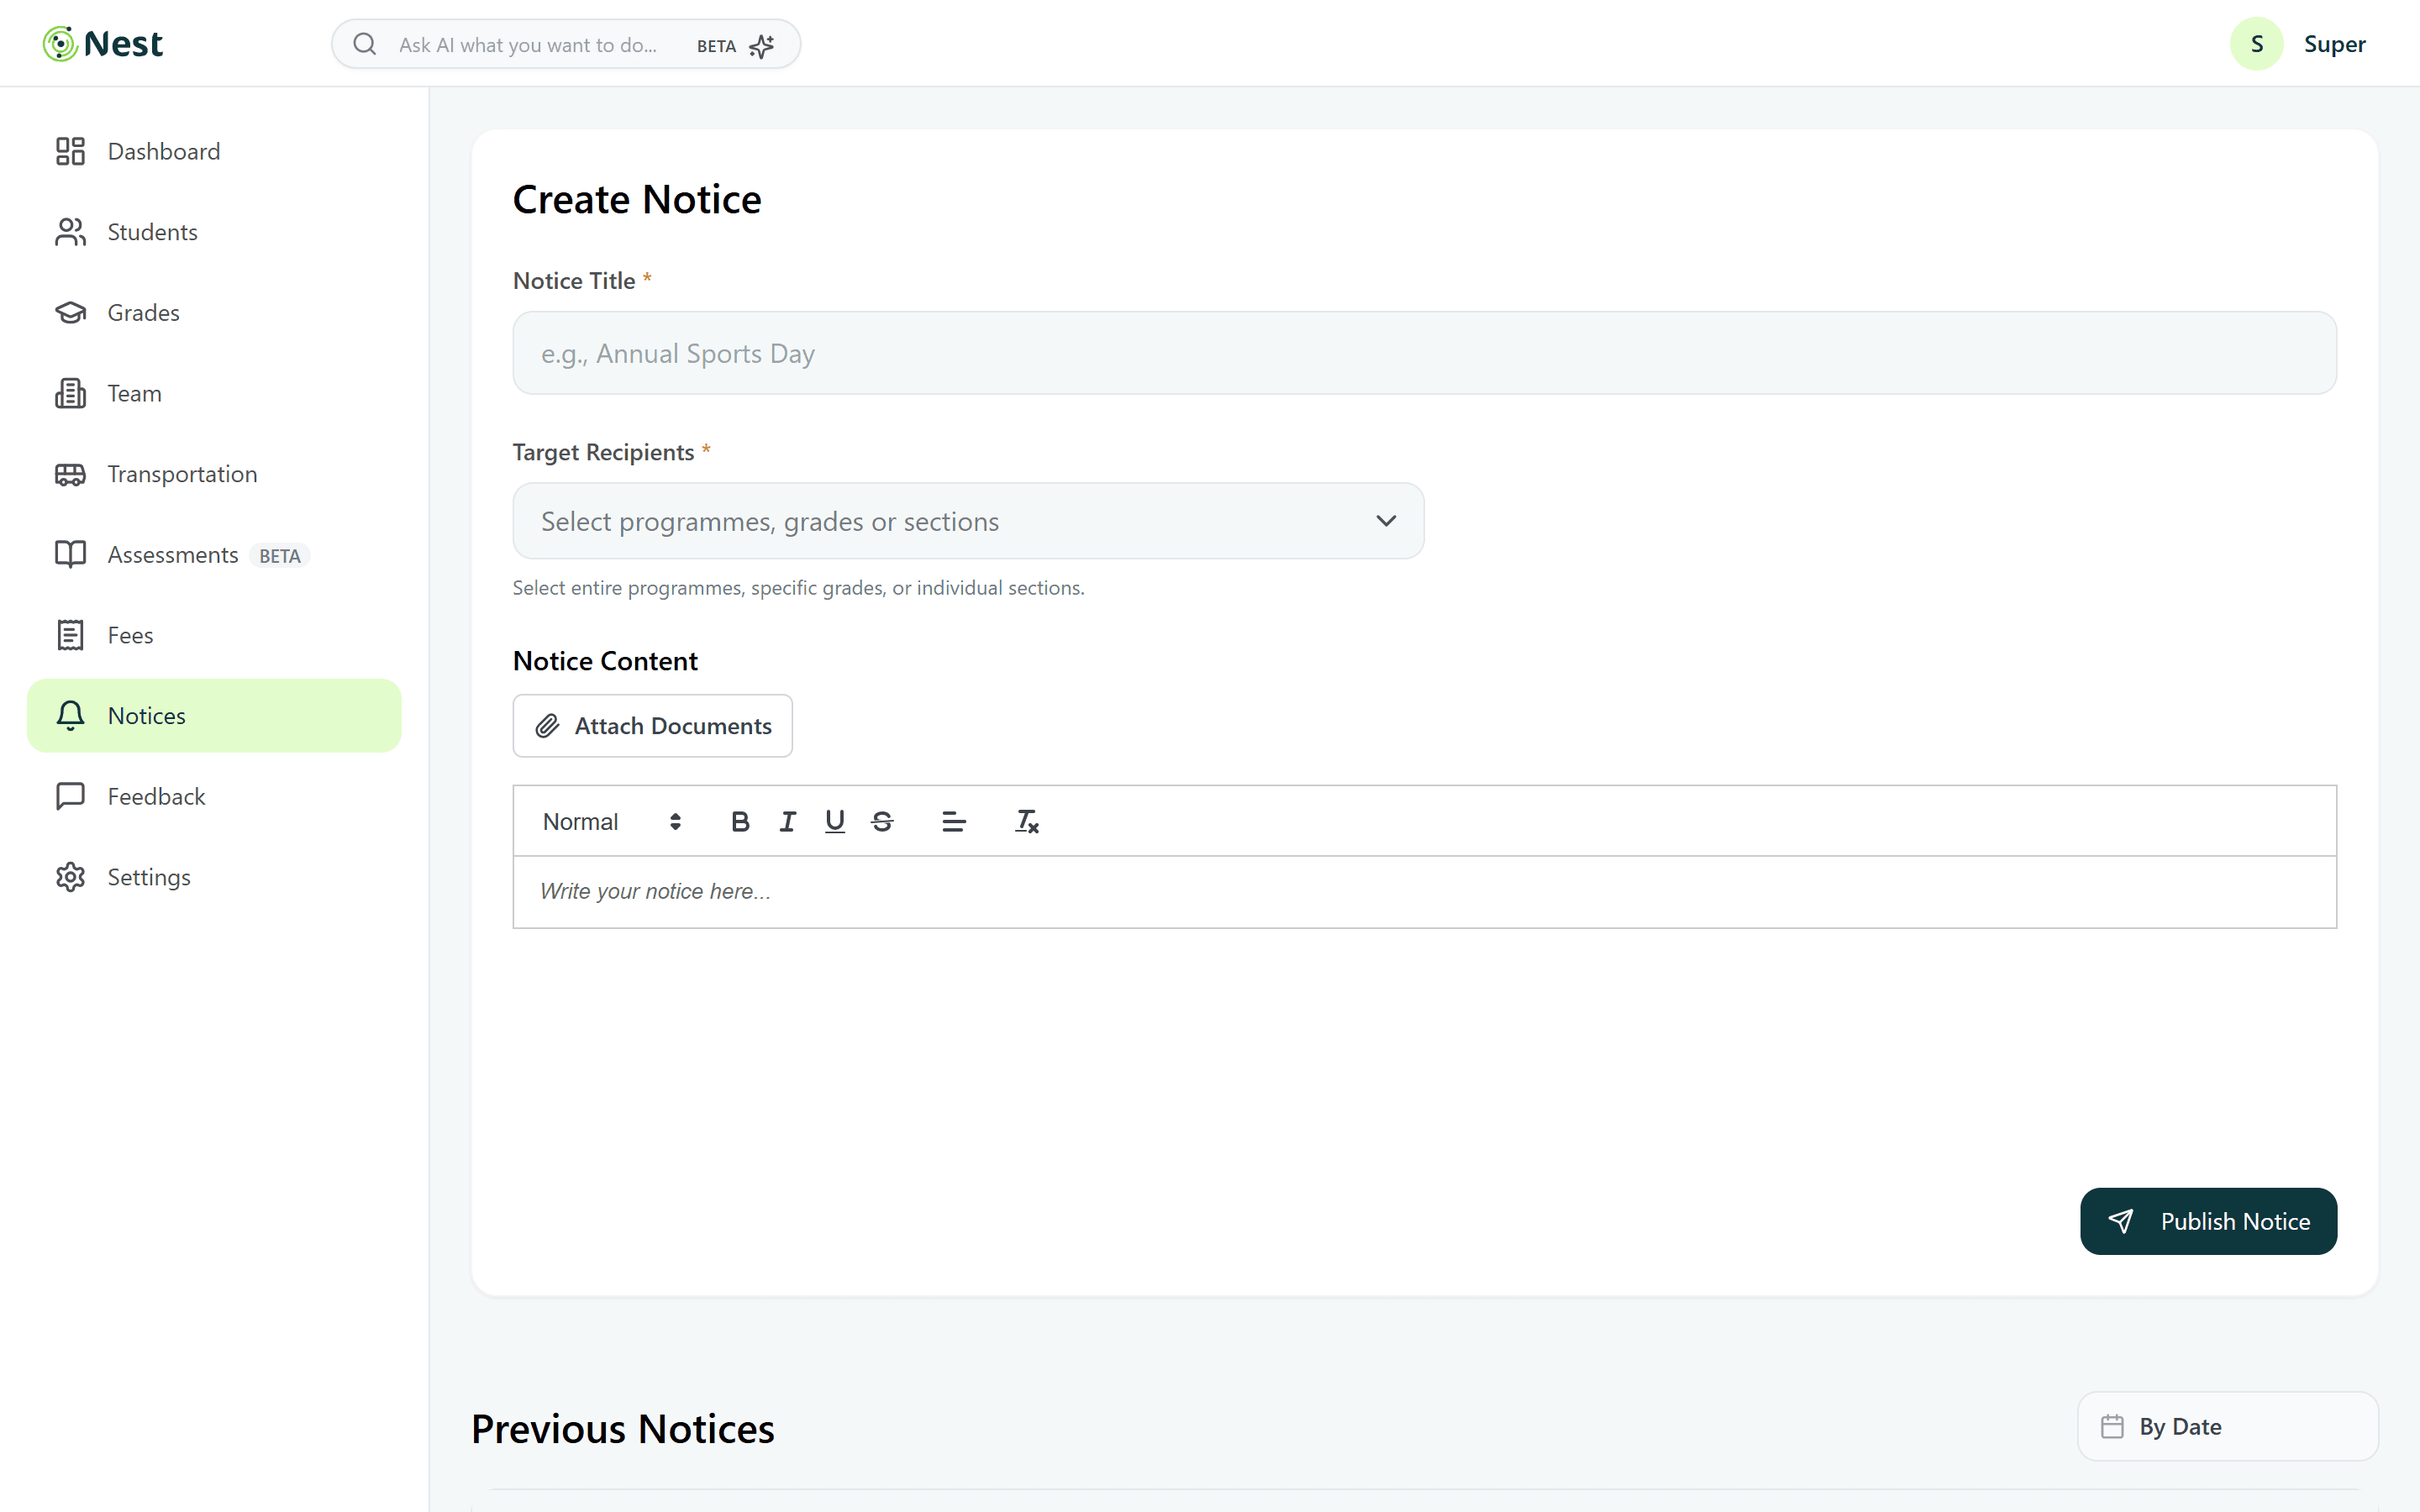Image resolution: width=2420 pixels, height=1512 pixels.
Task: Click the AI sparkle icon in search bar
Action: [762, 46]
